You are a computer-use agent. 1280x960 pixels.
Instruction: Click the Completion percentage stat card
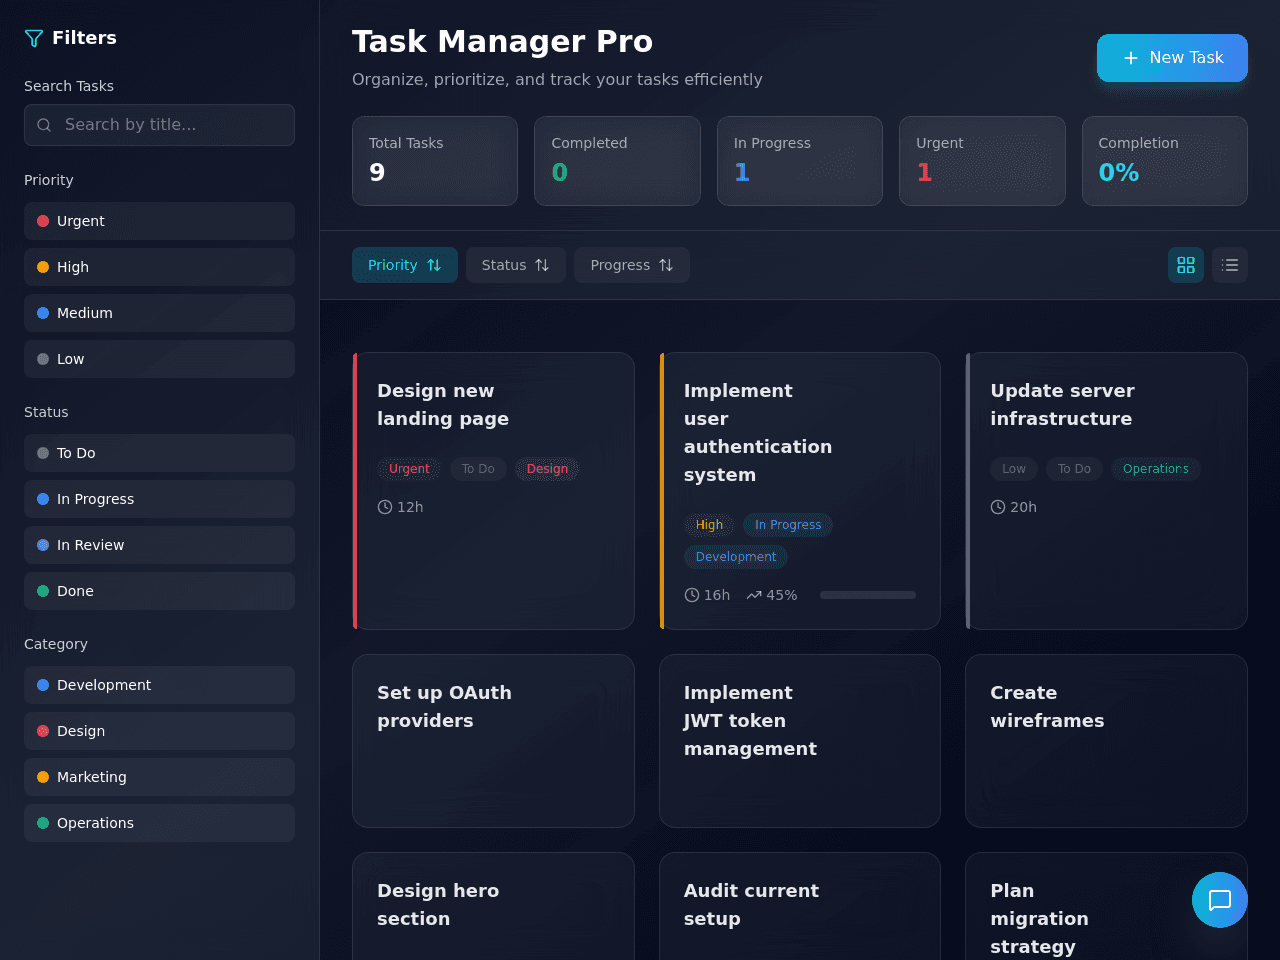click(1165, 161)
